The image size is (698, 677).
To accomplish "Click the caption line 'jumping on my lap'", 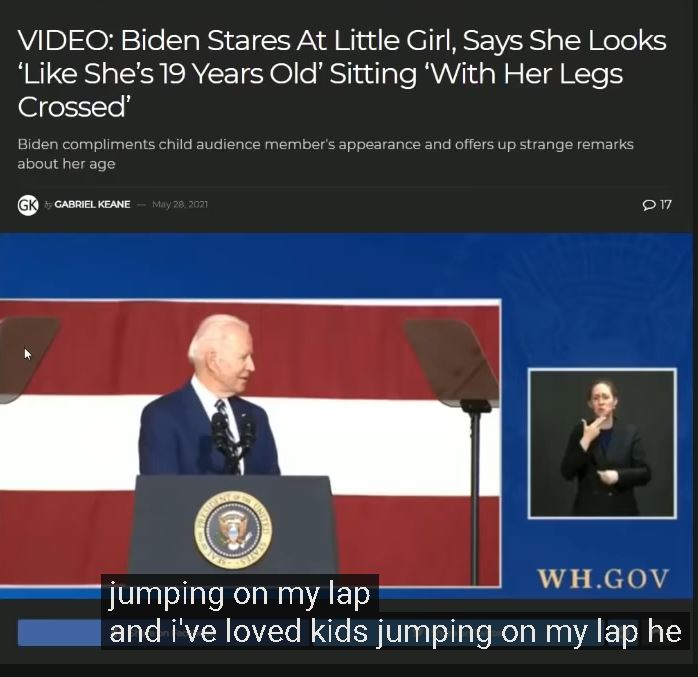I will (x=240, y=594).
